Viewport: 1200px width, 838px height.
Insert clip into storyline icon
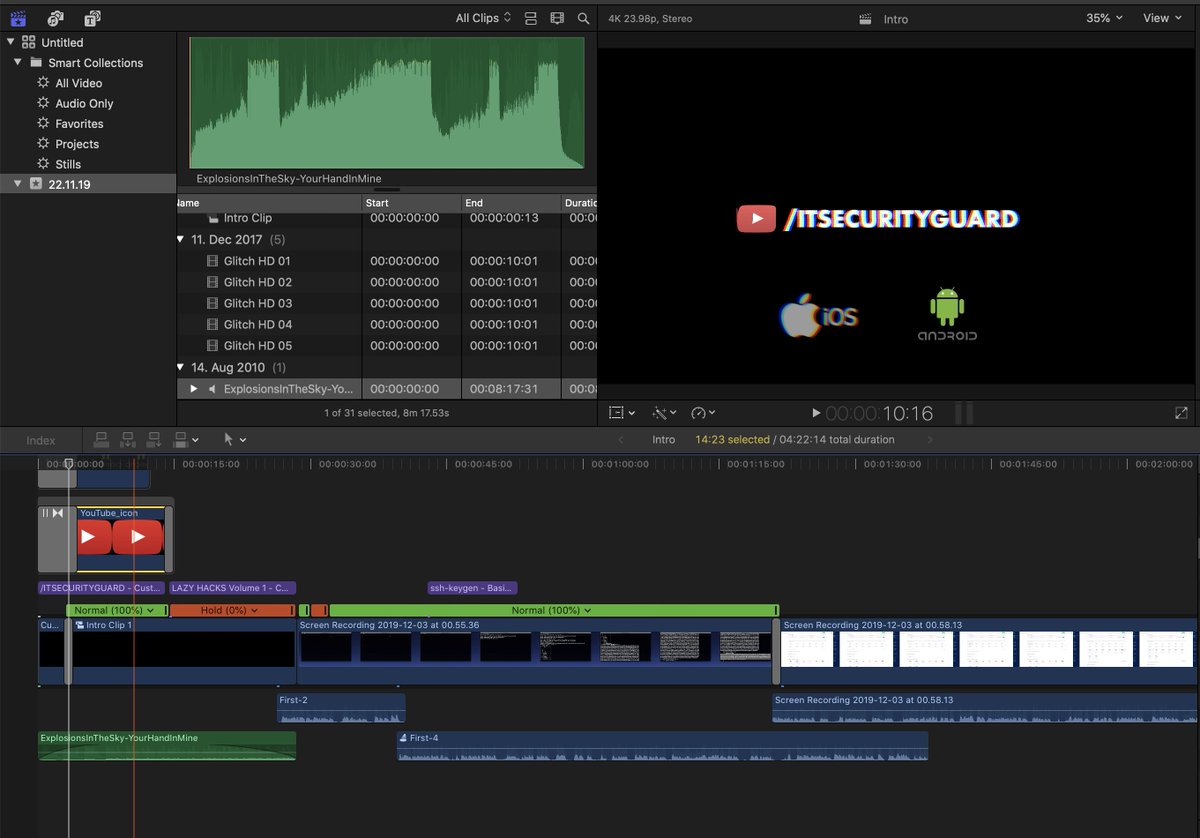point(128,439)
